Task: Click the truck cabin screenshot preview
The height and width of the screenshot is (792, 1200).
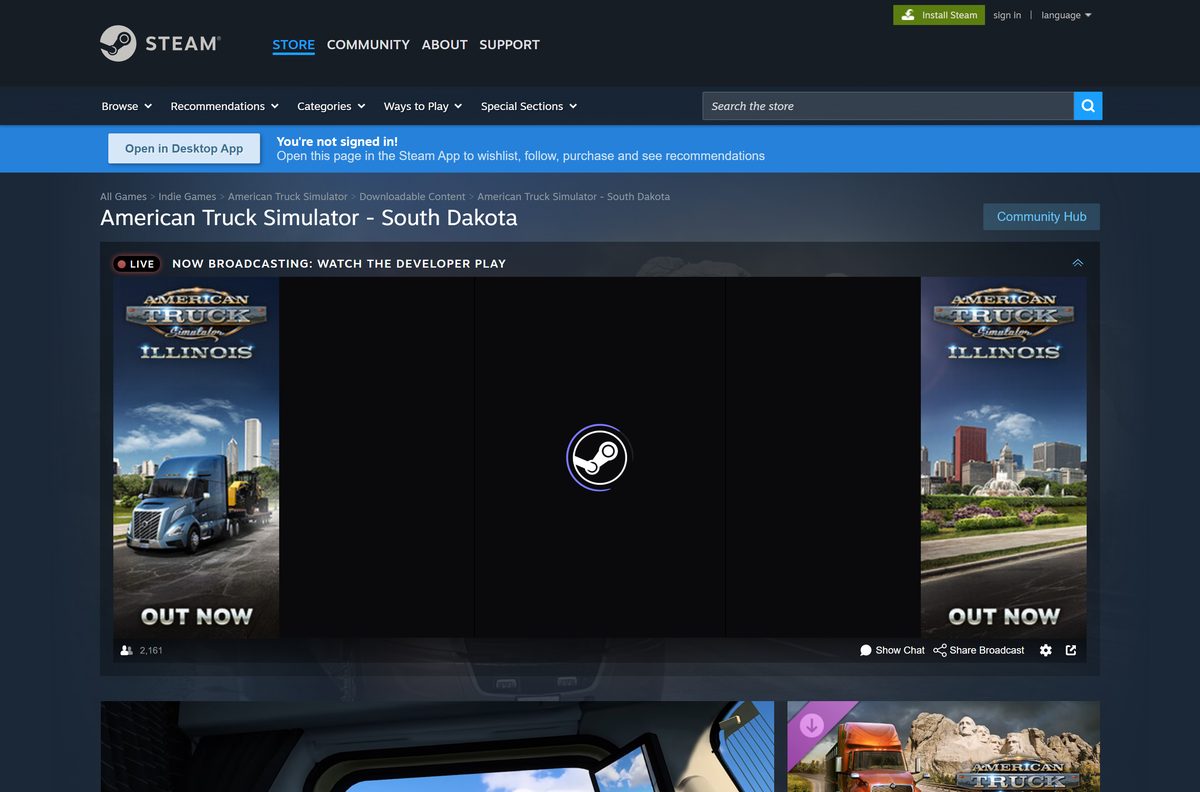Action: (x=437, y=746)
